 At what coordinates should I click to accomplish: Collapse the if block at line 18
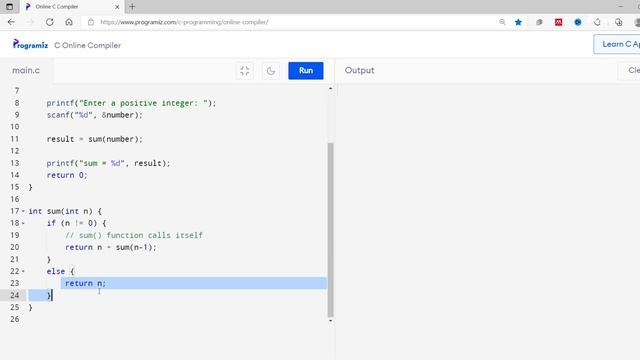[23, 223]
